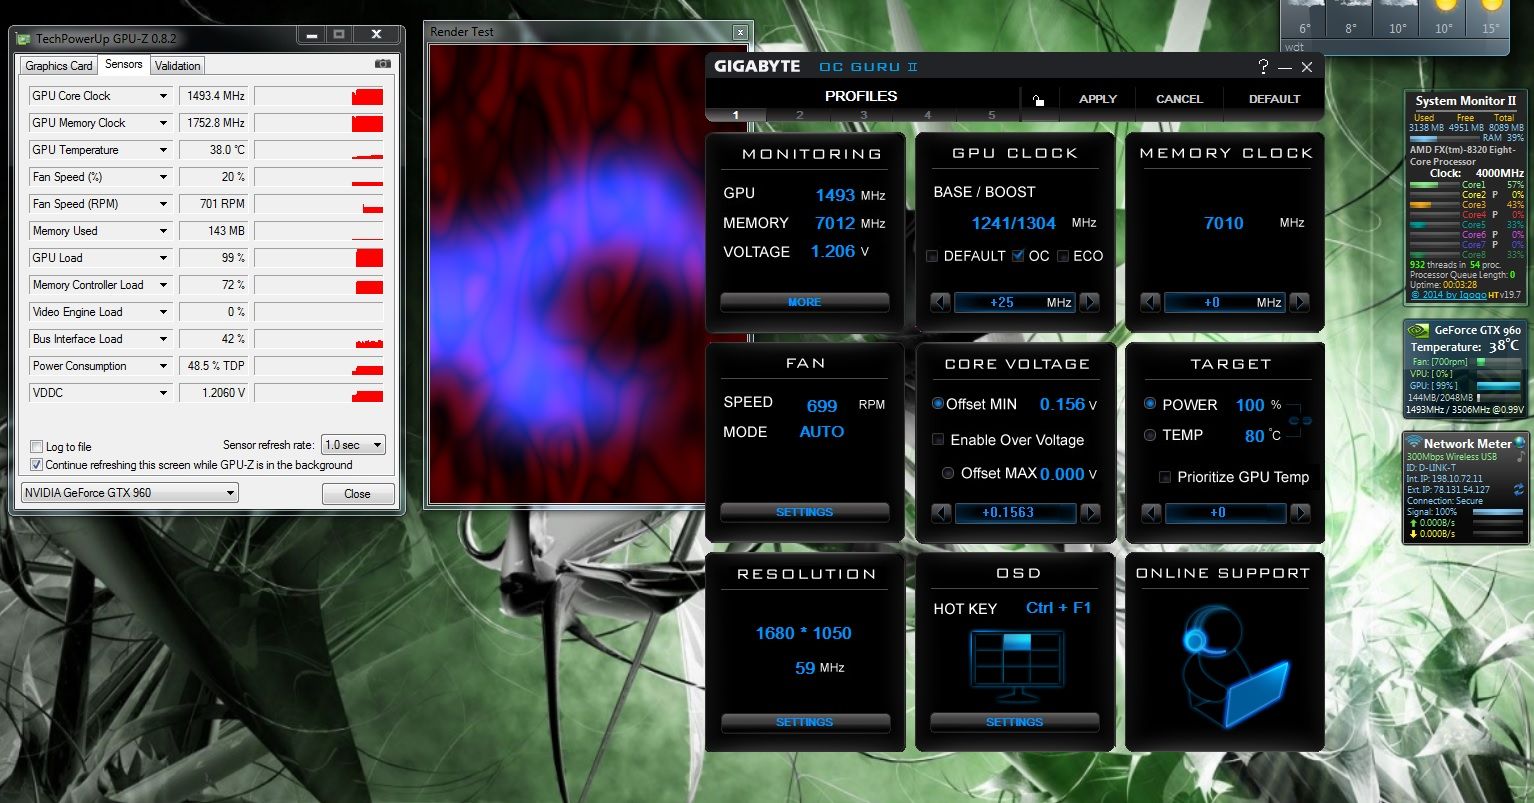Raise core voltage offset with right arrow
The image size is (1534, 803).
(1090, 513)
